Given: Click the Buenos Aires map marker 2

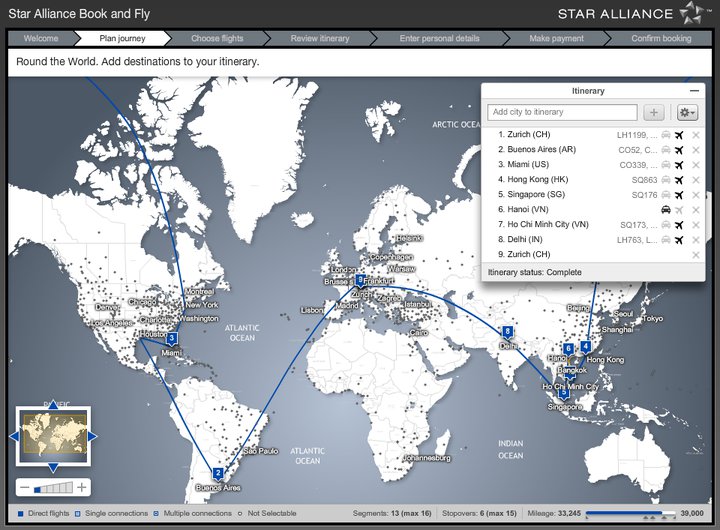Looking at the screenshot, I should click(x=218, y=473).
